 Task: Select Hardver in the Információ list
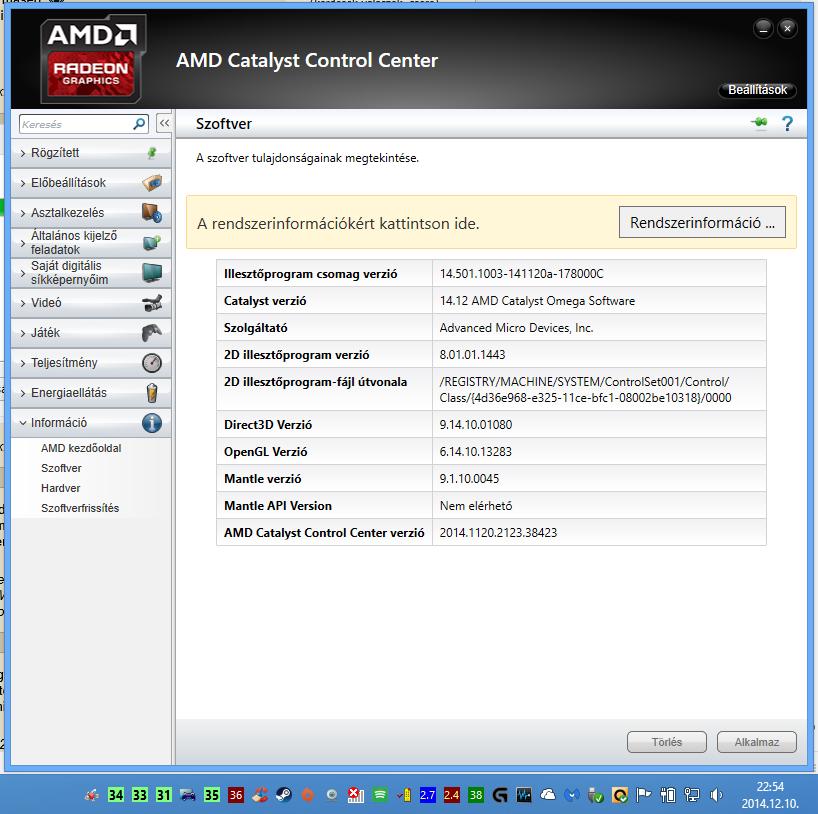[61, 488]
